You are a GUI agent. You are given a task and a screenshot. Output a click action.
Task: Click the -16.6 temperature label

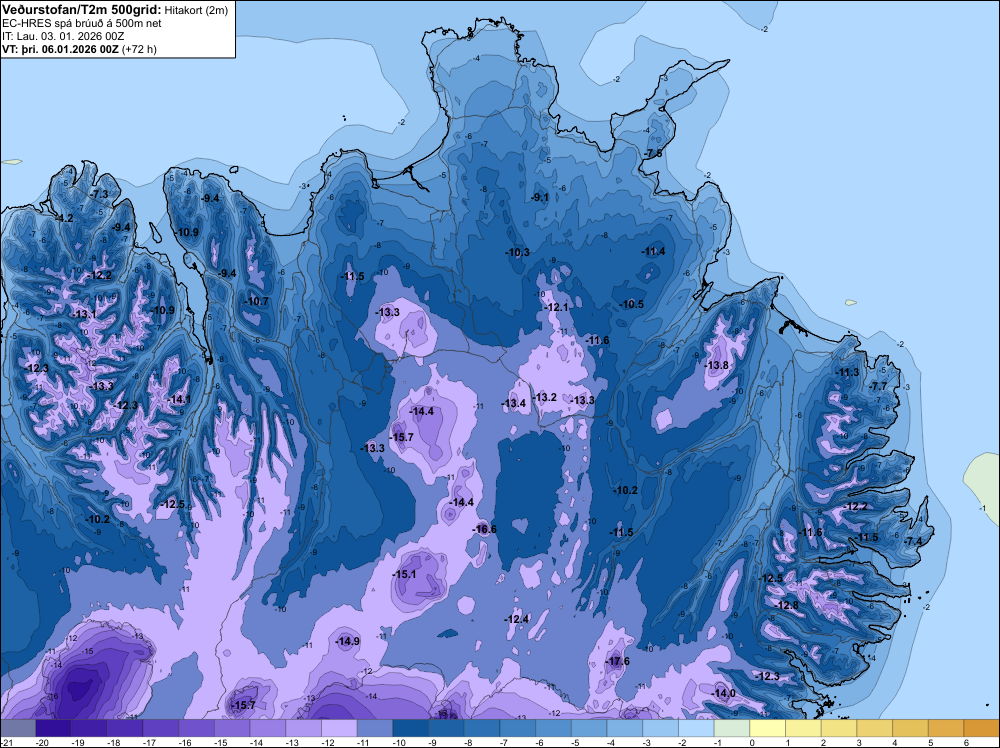pos(484,529)
